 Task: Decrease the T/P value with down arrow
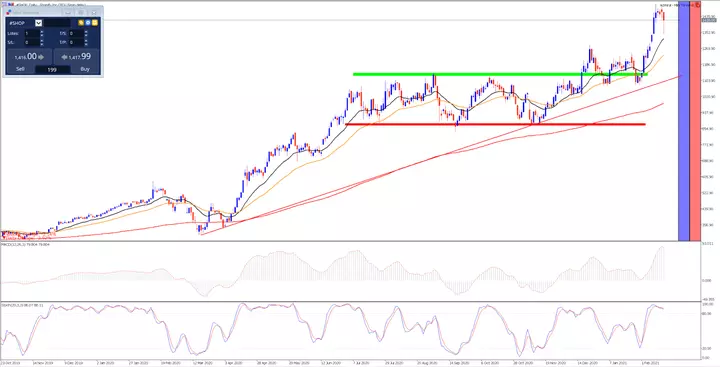tap(86, 44)
